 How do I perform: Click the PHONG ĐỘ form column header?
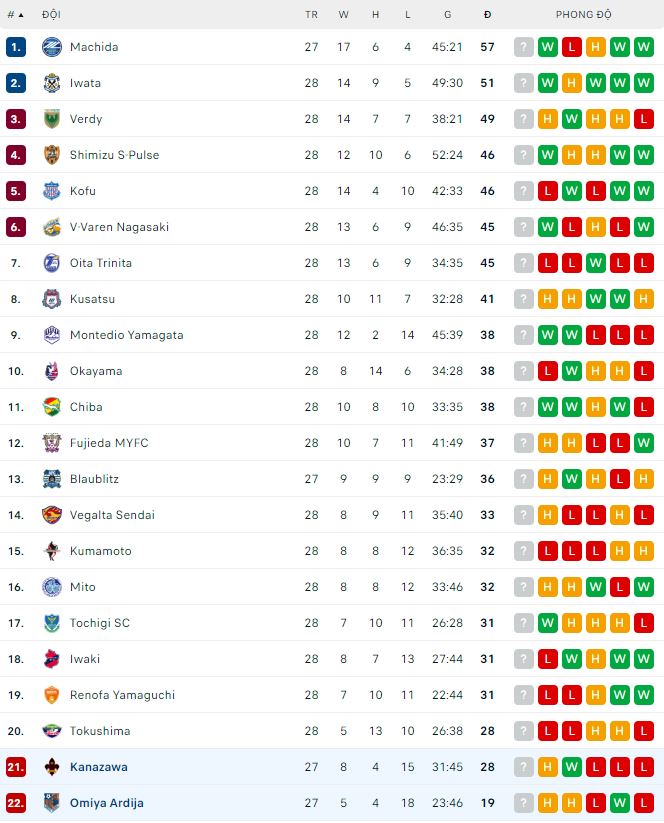tap(583, 15)
